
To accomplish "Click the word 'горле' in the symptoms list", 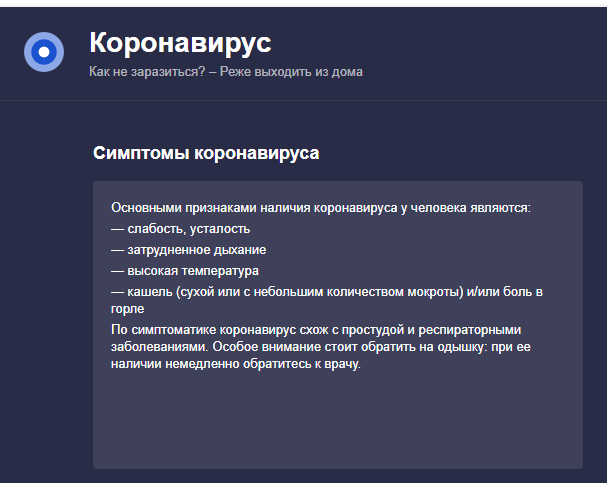I will click(x=128, y=310).
